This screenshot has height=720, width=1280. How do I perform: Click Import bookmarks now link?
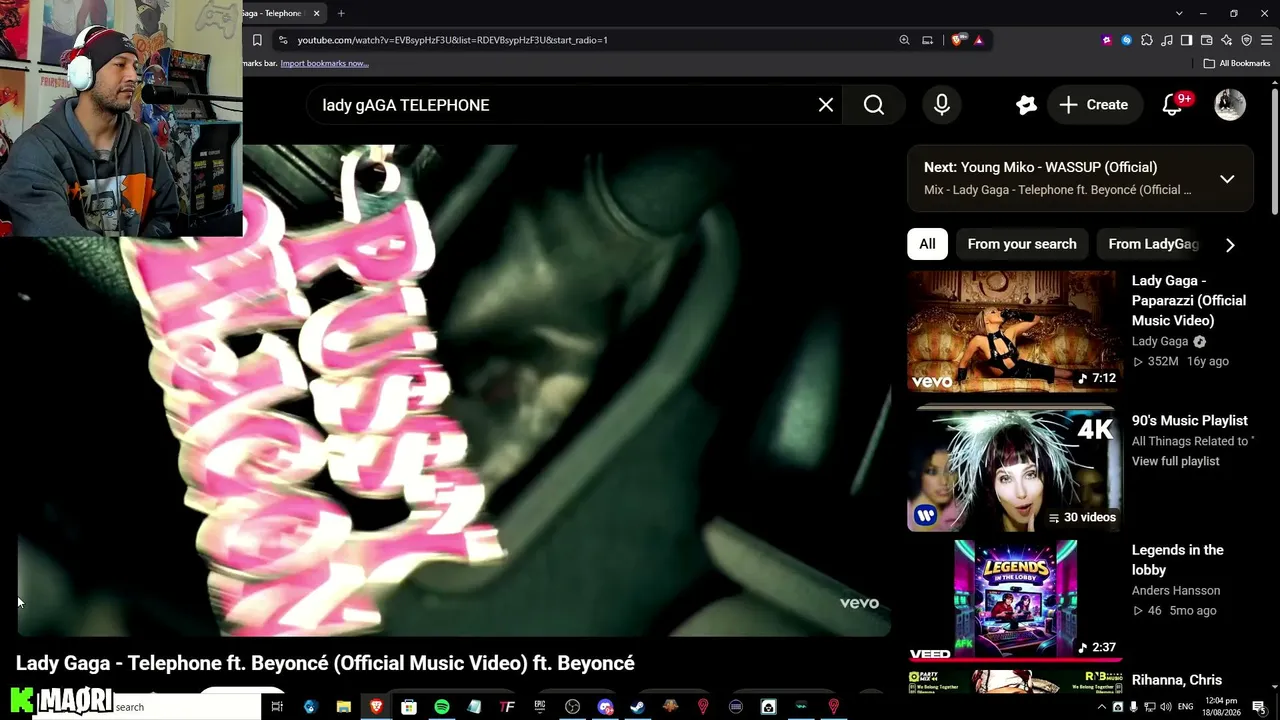click(x=324, y=63)
